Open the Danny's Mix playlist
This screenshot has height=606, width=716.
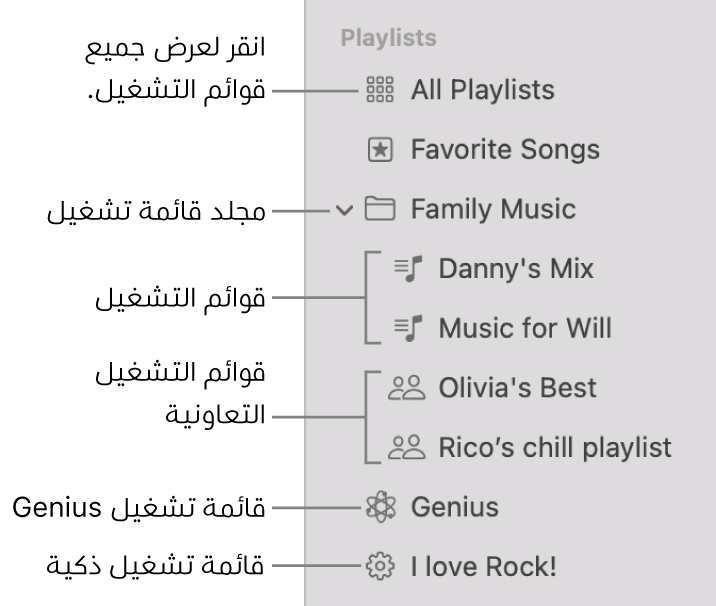coord(516,269)
